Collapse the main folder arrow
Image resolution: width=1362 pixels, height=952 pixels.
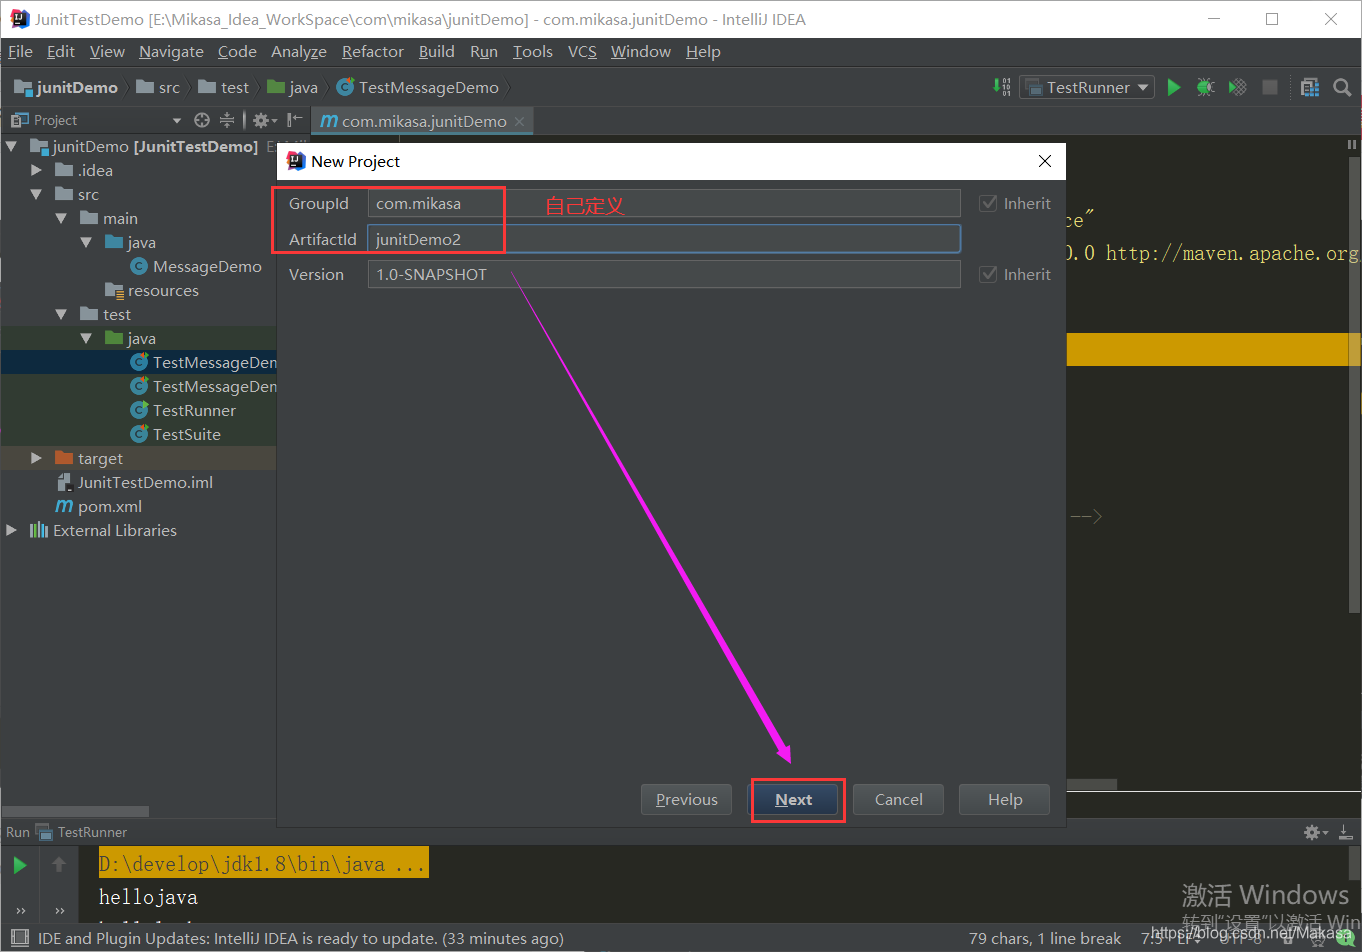point(61,219)
